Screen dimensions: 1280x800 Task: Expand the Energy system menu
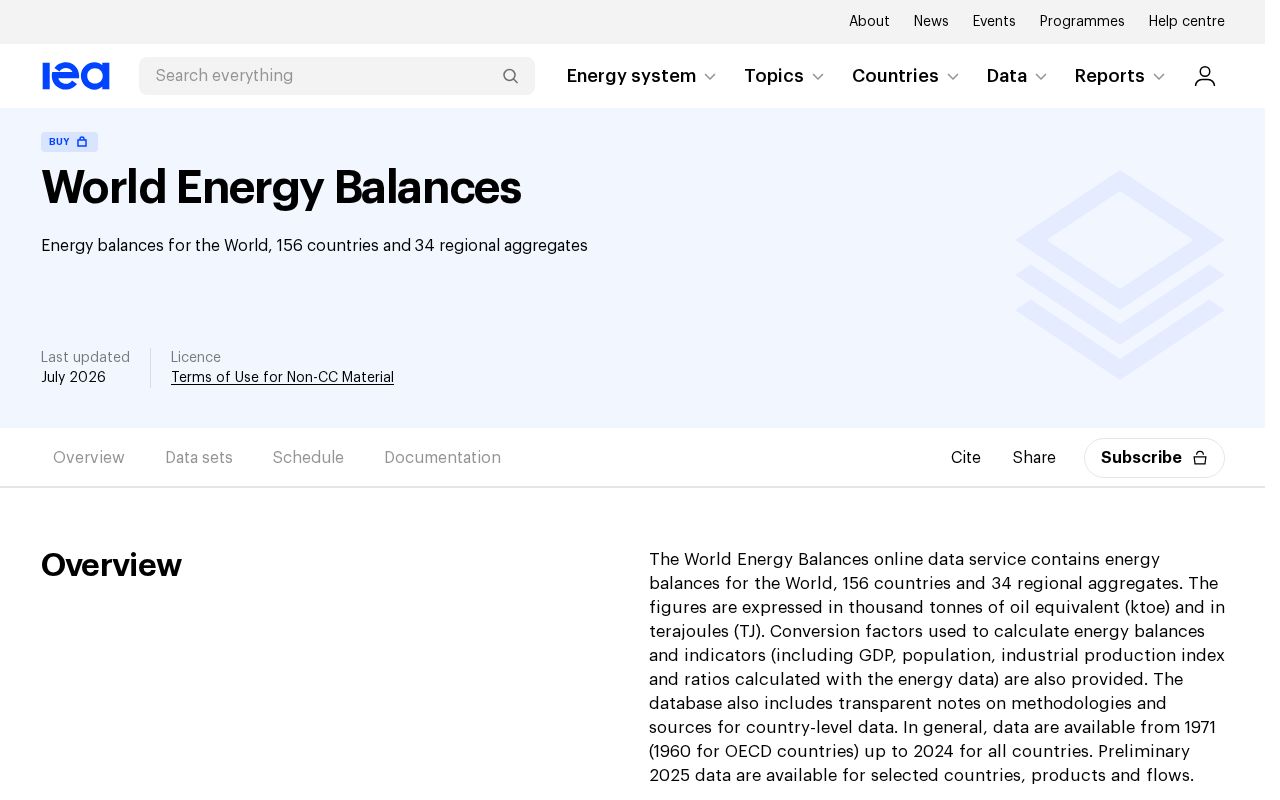click(642, 76)
